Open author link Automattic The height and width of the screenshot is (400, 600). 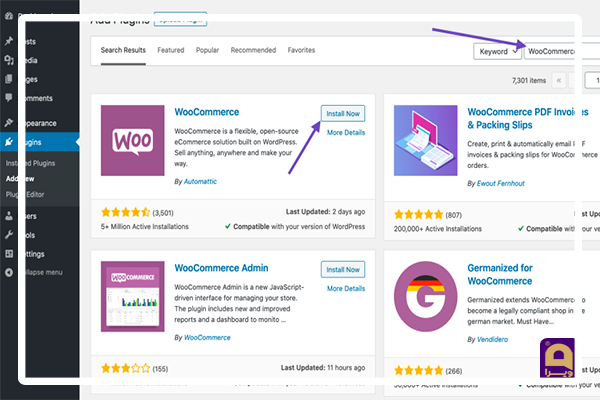(x=200, y=181)
